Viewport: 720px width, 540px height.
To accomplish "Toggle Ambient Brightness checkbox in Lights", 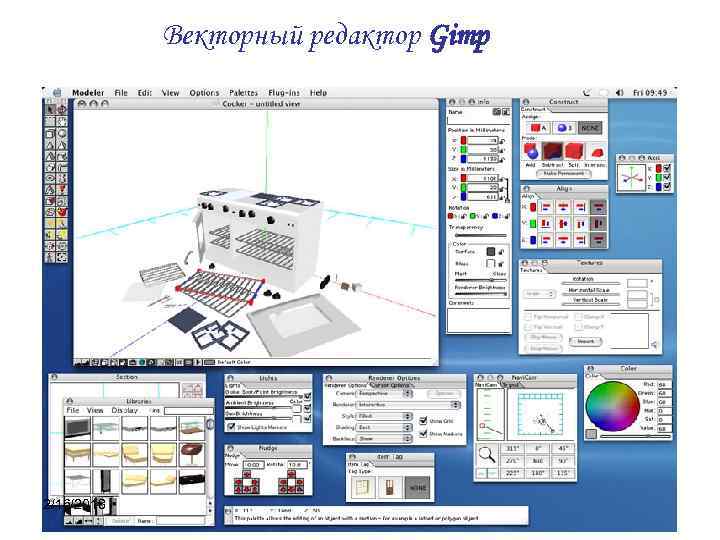I will [x=307, y=408].
